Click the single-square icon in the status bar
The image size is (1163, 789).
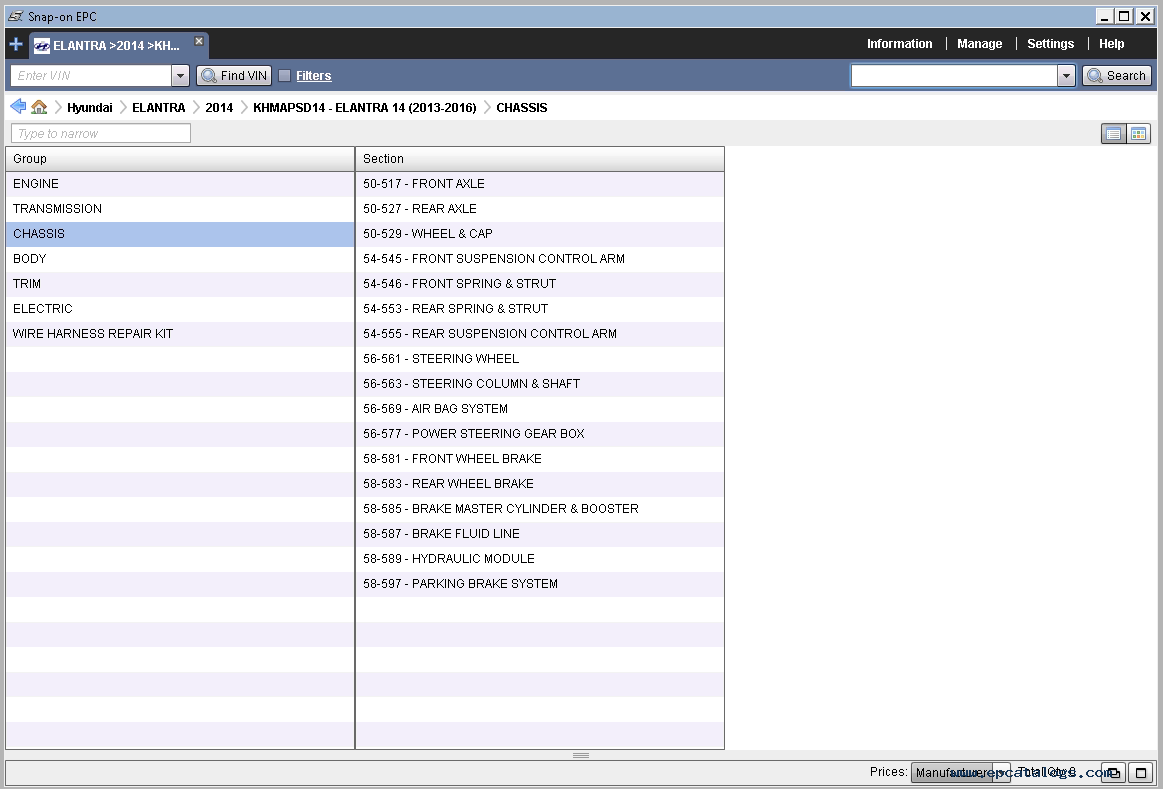tap(1141, 773)
